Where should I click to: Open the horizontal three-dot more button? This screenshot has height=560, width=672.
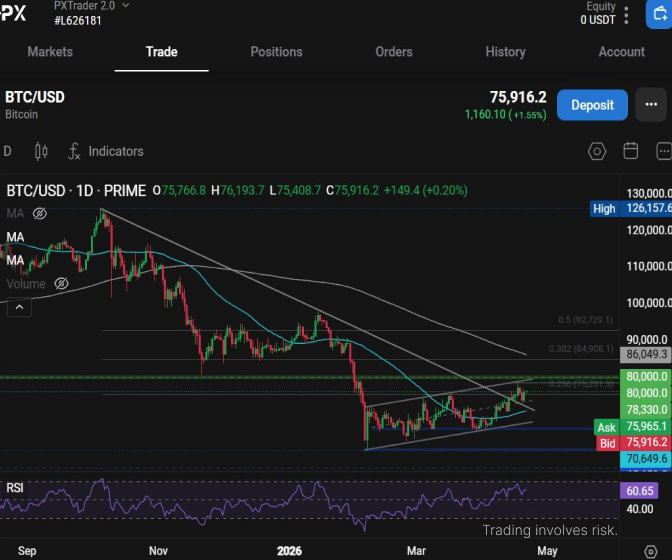(651, 105)
